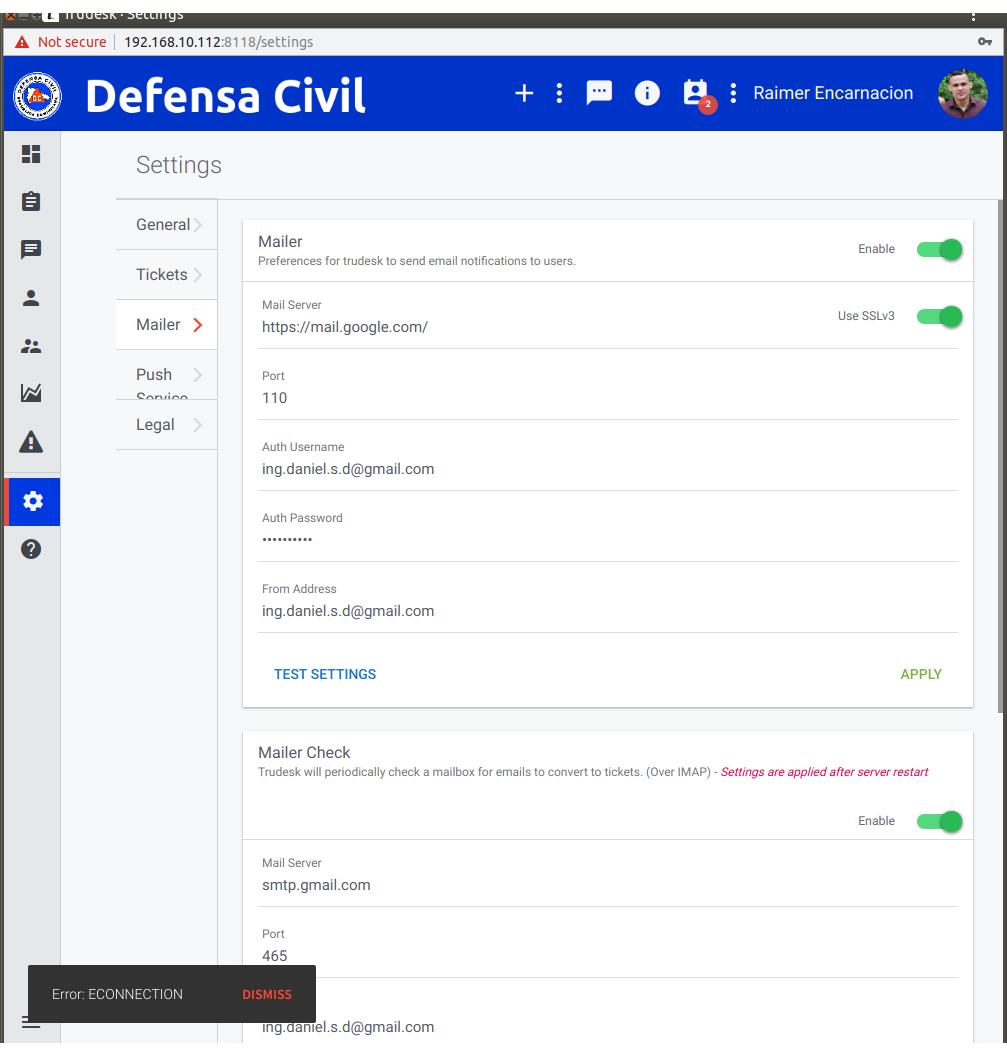The image size is (1007, 1056).
Task: Disable the Mailer Enable toggle
Action: pos(940,249)
